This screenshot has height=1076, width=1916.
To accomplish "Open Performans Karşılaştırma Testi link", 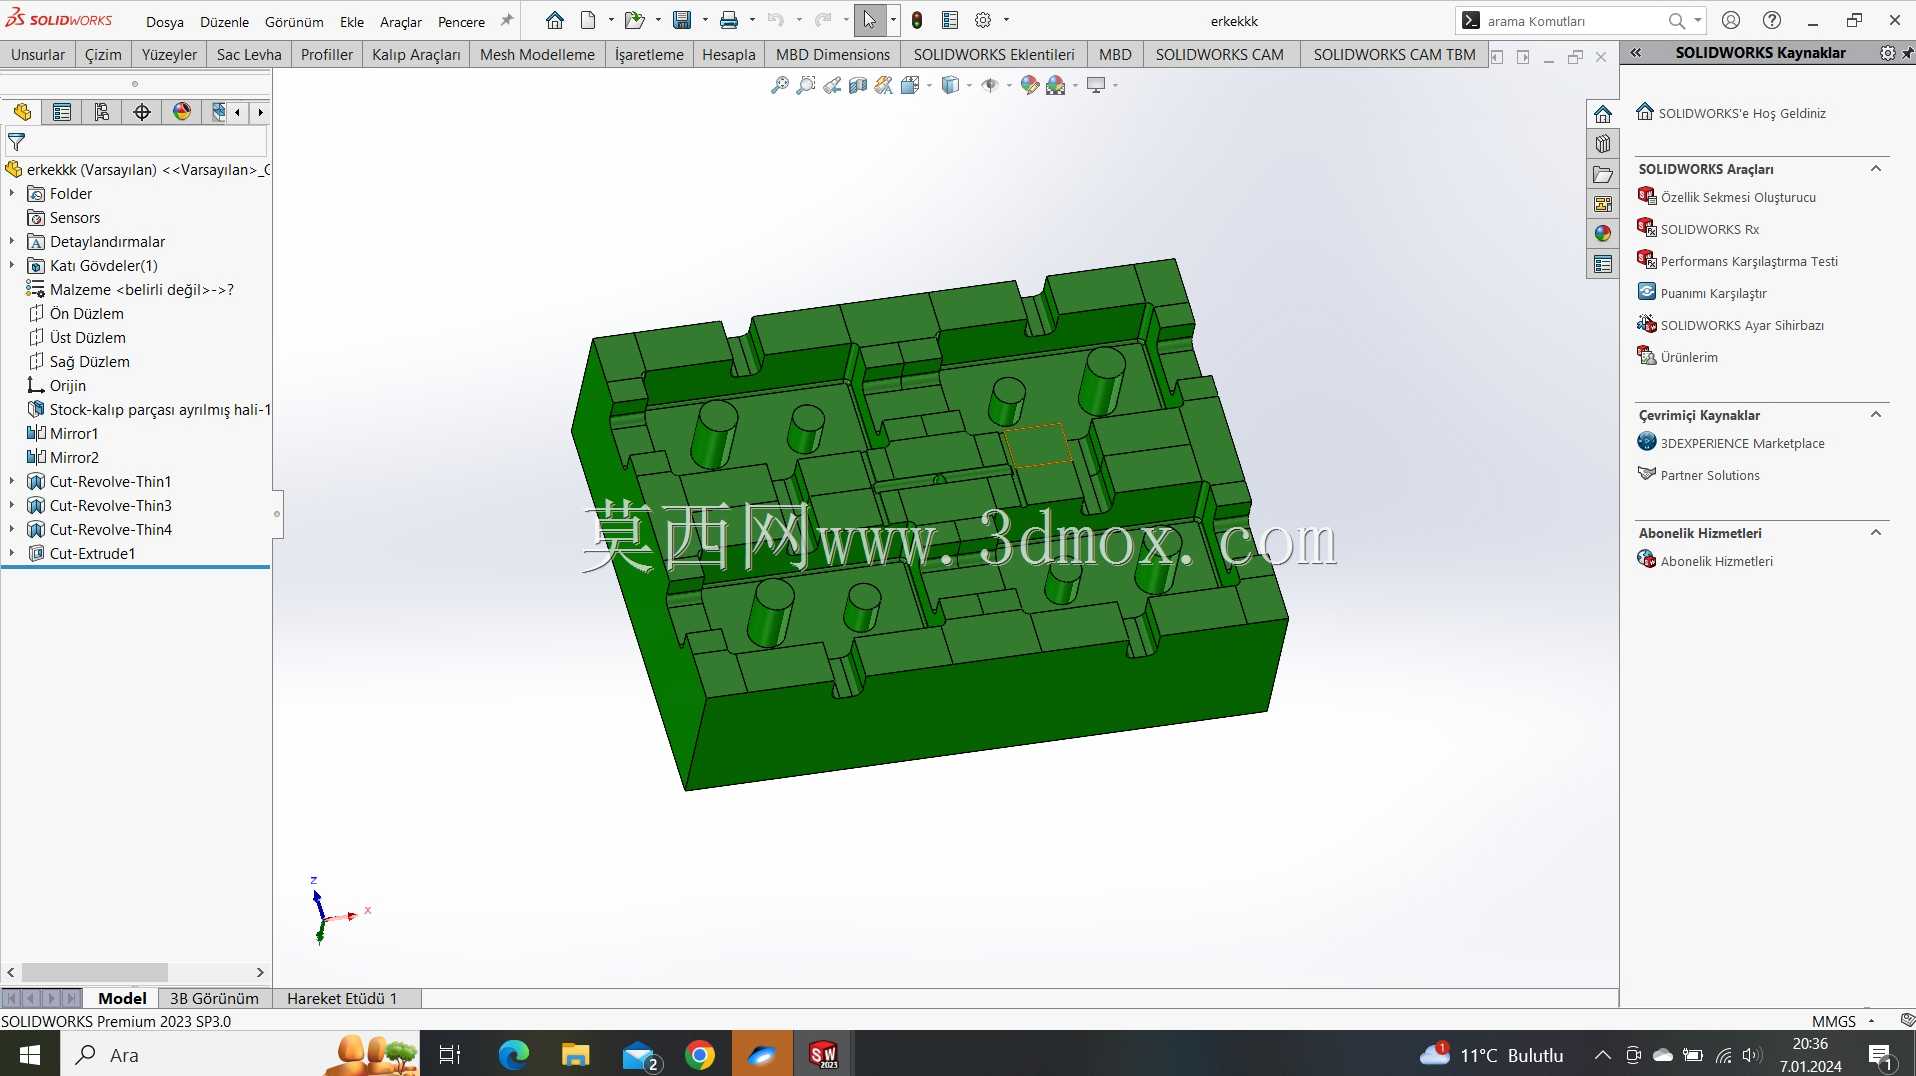I will click(1749, 261).
